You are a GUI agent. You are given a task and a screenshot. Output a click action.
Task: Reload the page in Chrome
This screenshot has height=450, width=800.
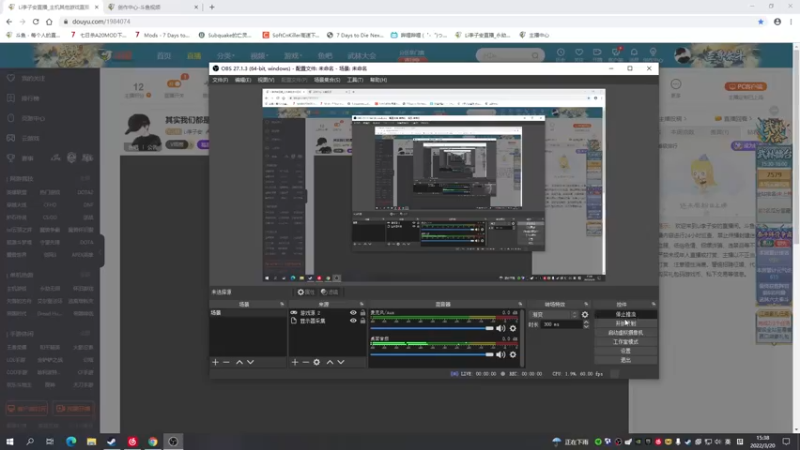pos(36,21)
